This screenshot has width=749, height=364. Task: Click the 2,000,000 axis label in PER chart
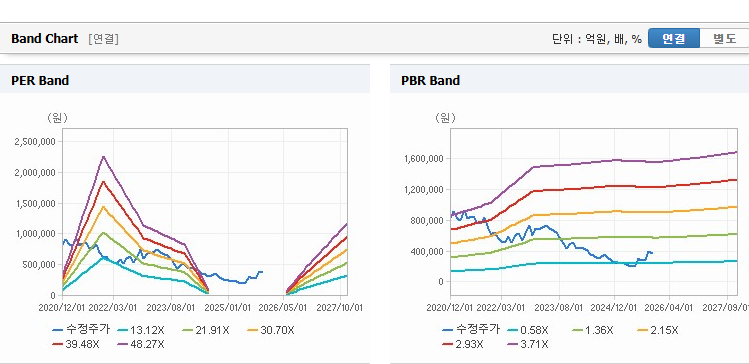35,172
